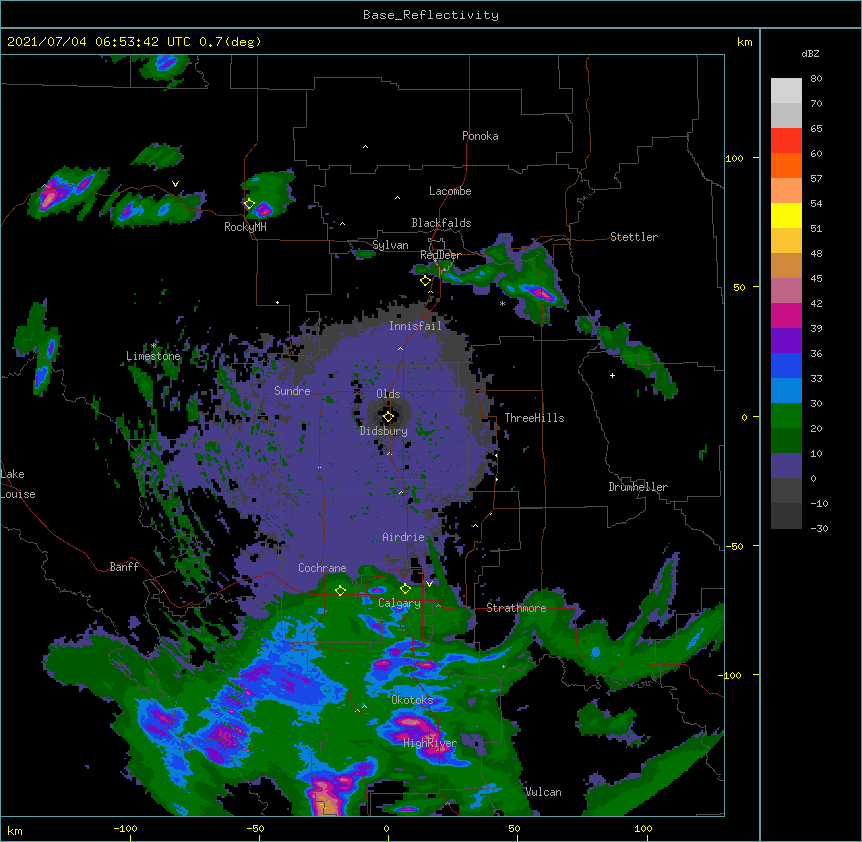Click the Airdrie city label
Viewport: 862px width, 842px height.
coord(403,537)
